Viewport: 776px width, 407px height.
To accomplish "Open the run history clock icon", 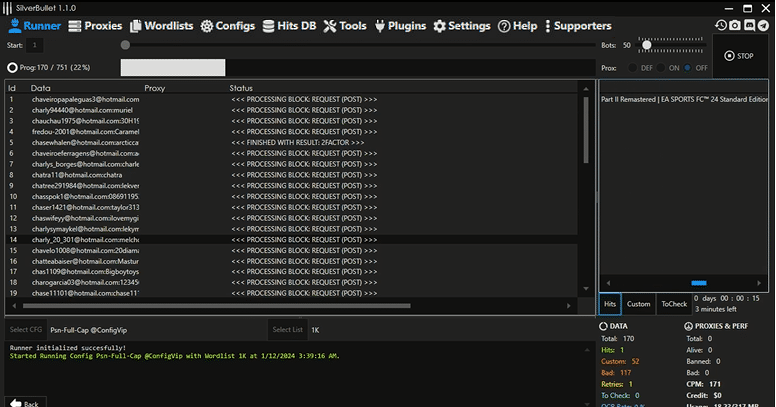I will [x=721, y=25].
